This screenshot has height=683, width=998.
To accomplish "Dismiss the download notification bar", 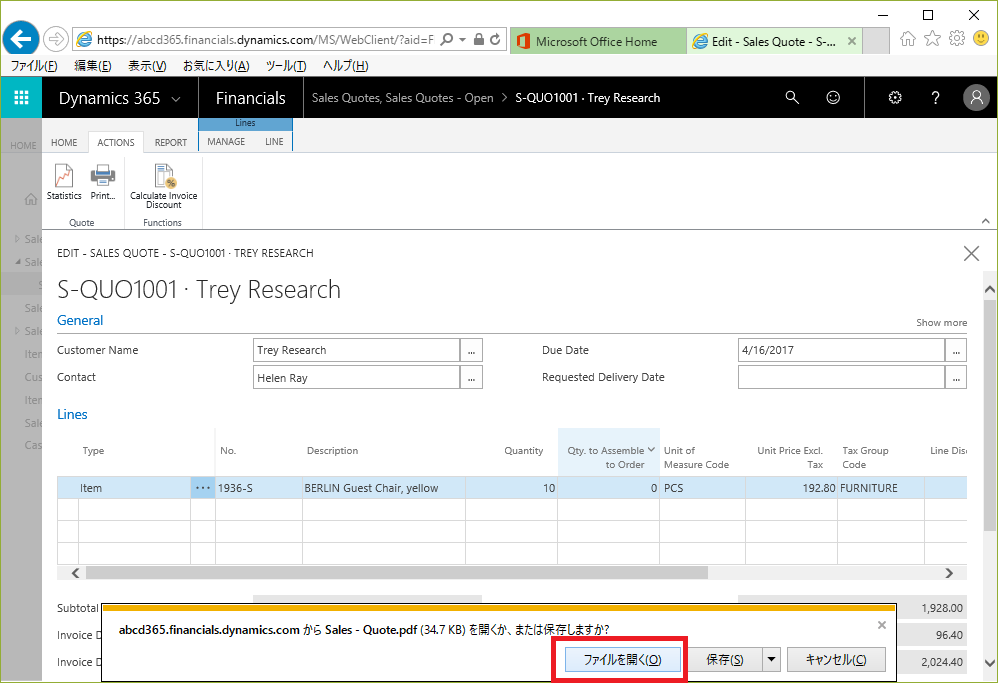I will click(882, 625).
